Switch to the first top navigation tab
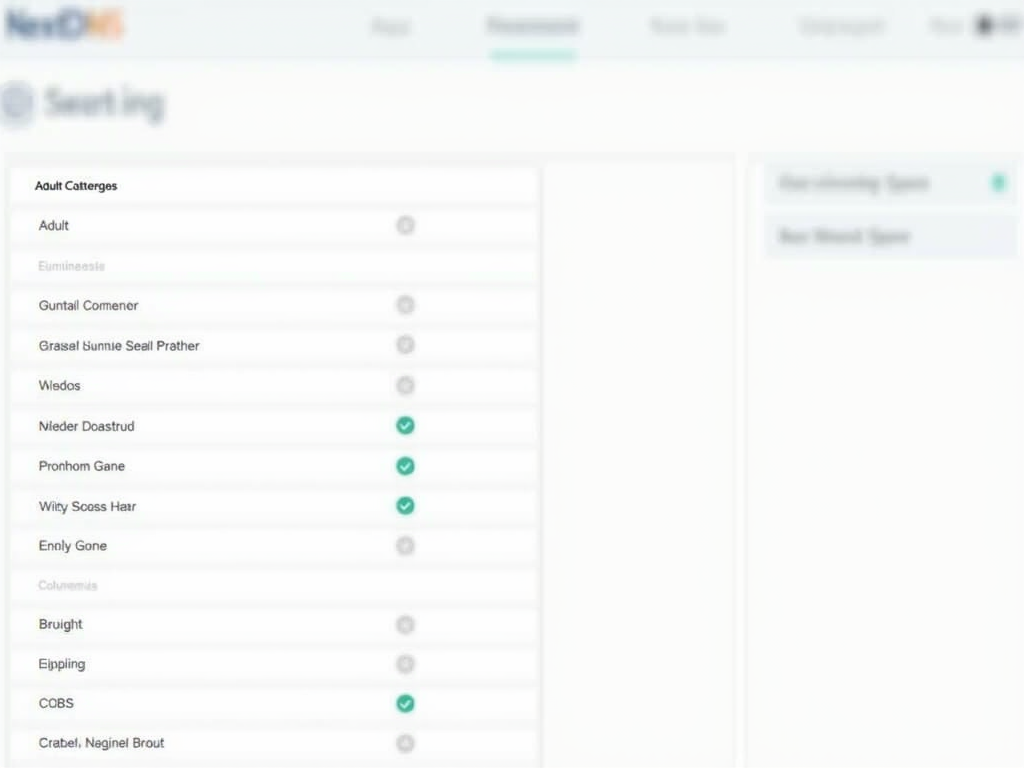 390,27
